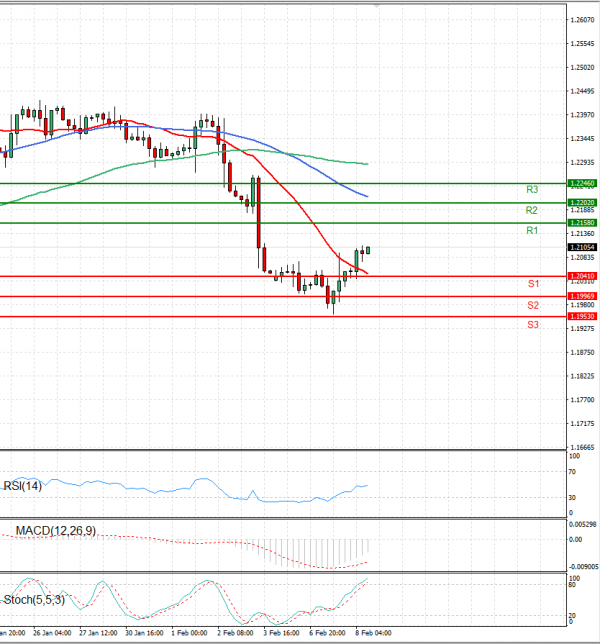
Task: Click the 8 Feb 04:00 time label
Action: coord(373,633)
